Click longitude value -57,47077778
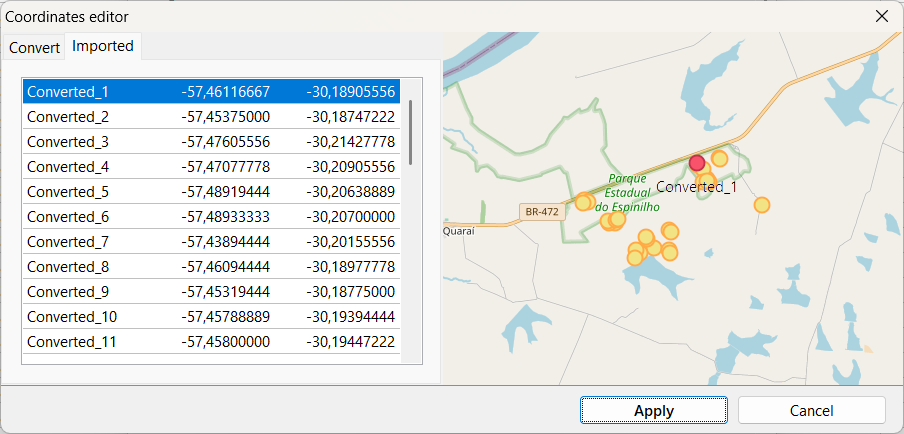This screenshot has width=904, height=434. click(225, 167)
